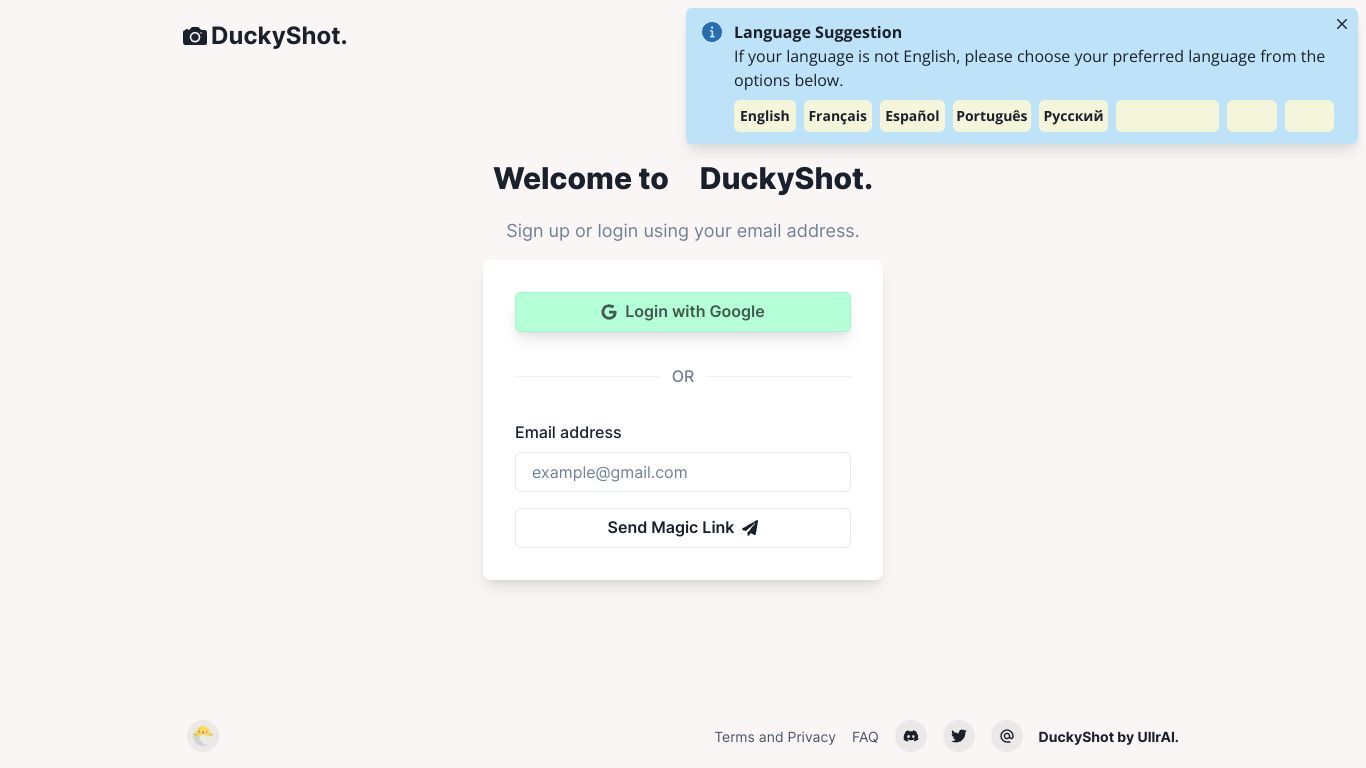Viewport: 1366px width, 768px height.
Task: Click the info icon in Language Suggestion
Action: pos(712,32)
